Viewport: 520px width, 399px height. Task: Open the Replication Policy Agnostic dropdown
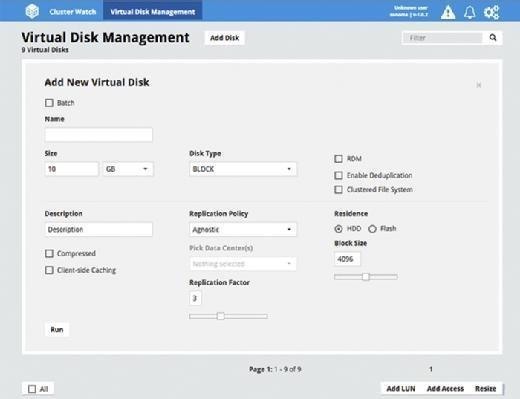pyautogui.click(x=242, y=229)
